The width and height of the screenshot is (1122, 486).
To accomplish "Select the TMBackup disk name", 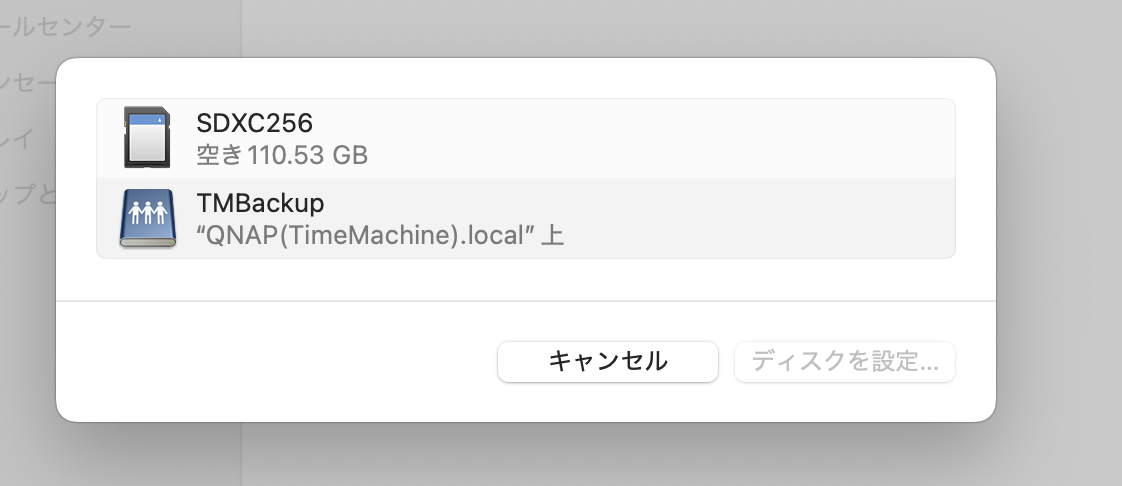I will 260,203.
